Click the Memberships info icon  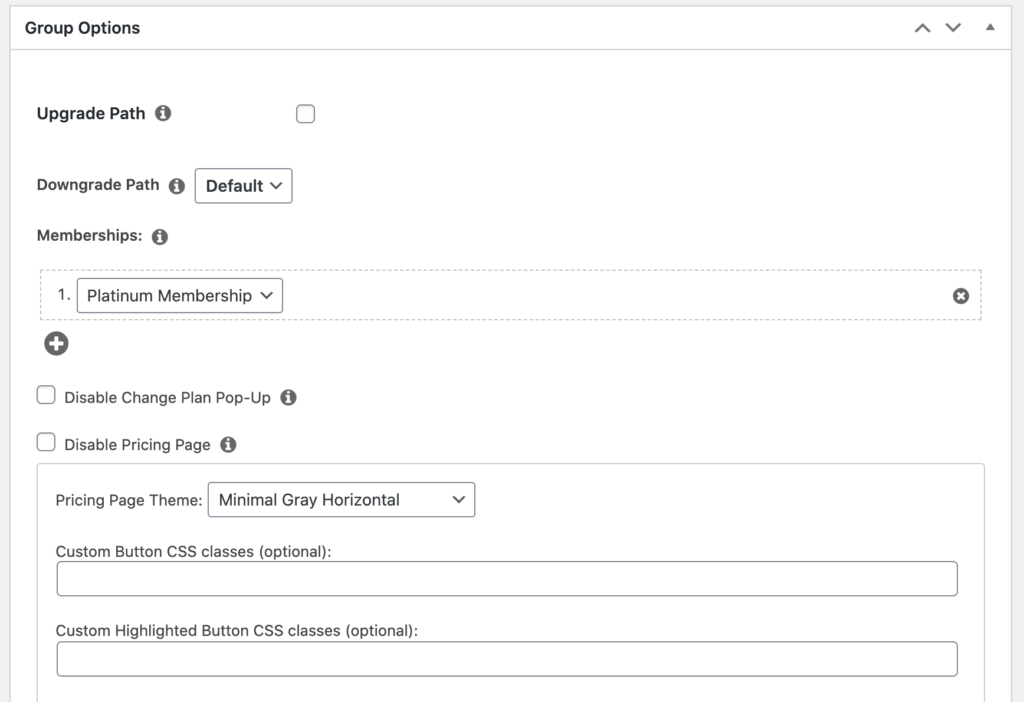160,237
